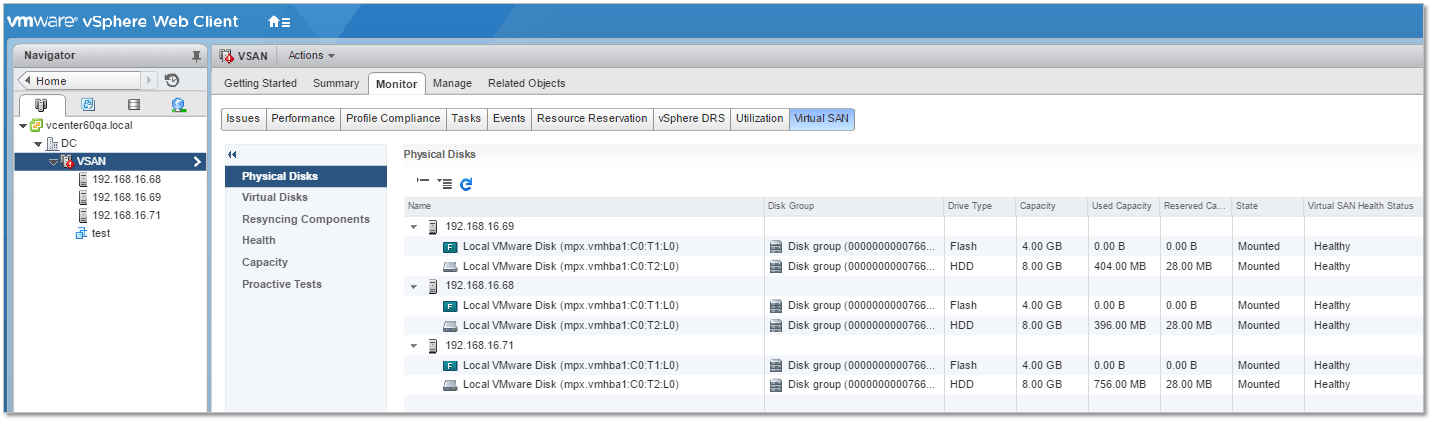
Task: Sort by Virtual SAN Health Status column
Action: click(x=1364, y=206)
